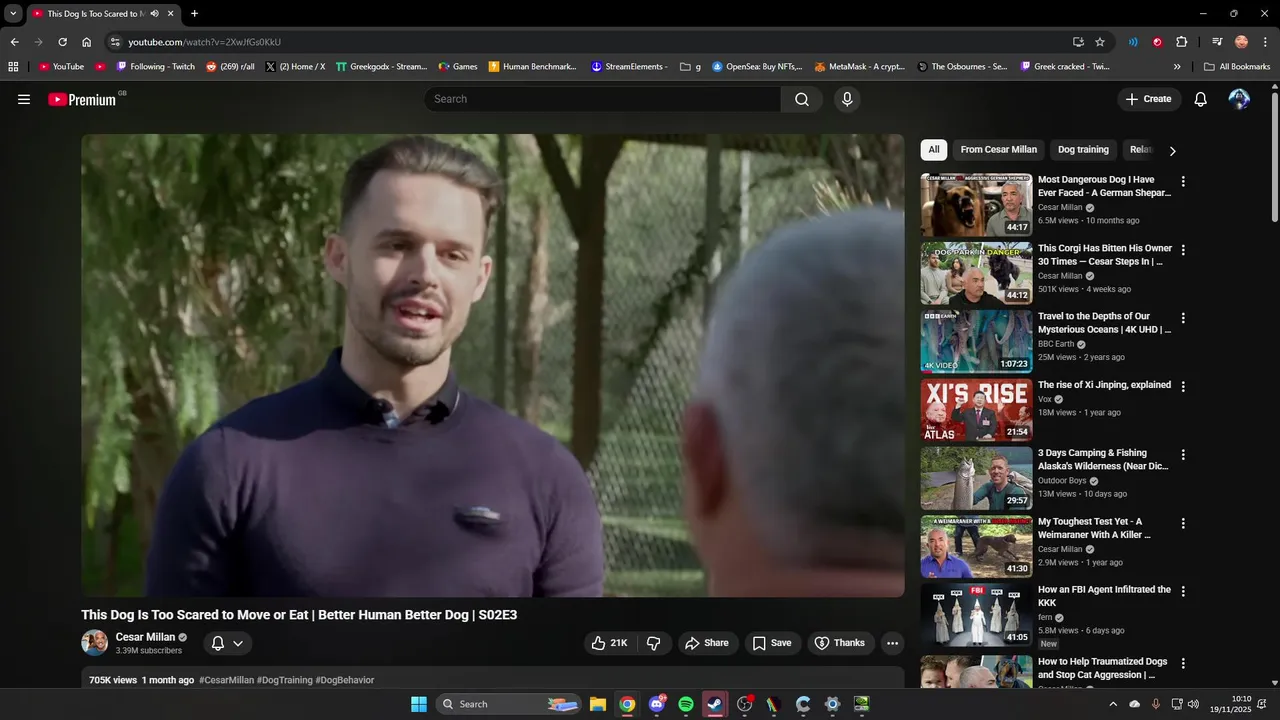1280x720 pixels.
Task: Open options for FBI Agent video
Action: (x=1183, y=591)
